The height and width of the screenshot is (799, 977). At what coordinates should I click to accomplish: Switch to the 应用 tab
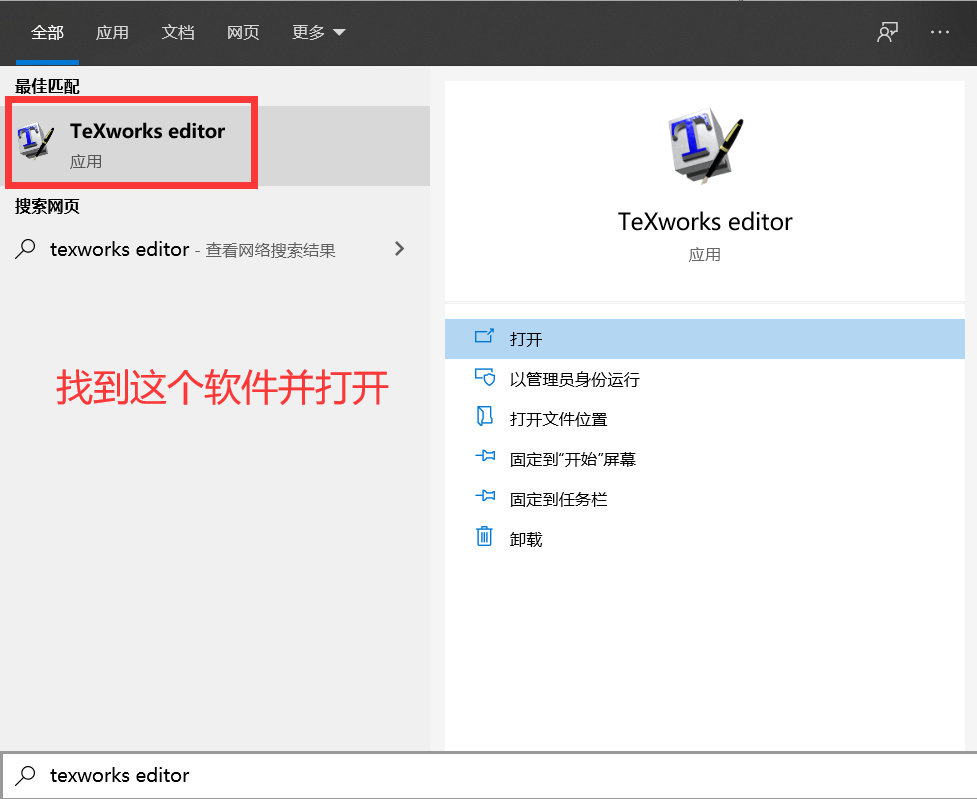point(112,32)
